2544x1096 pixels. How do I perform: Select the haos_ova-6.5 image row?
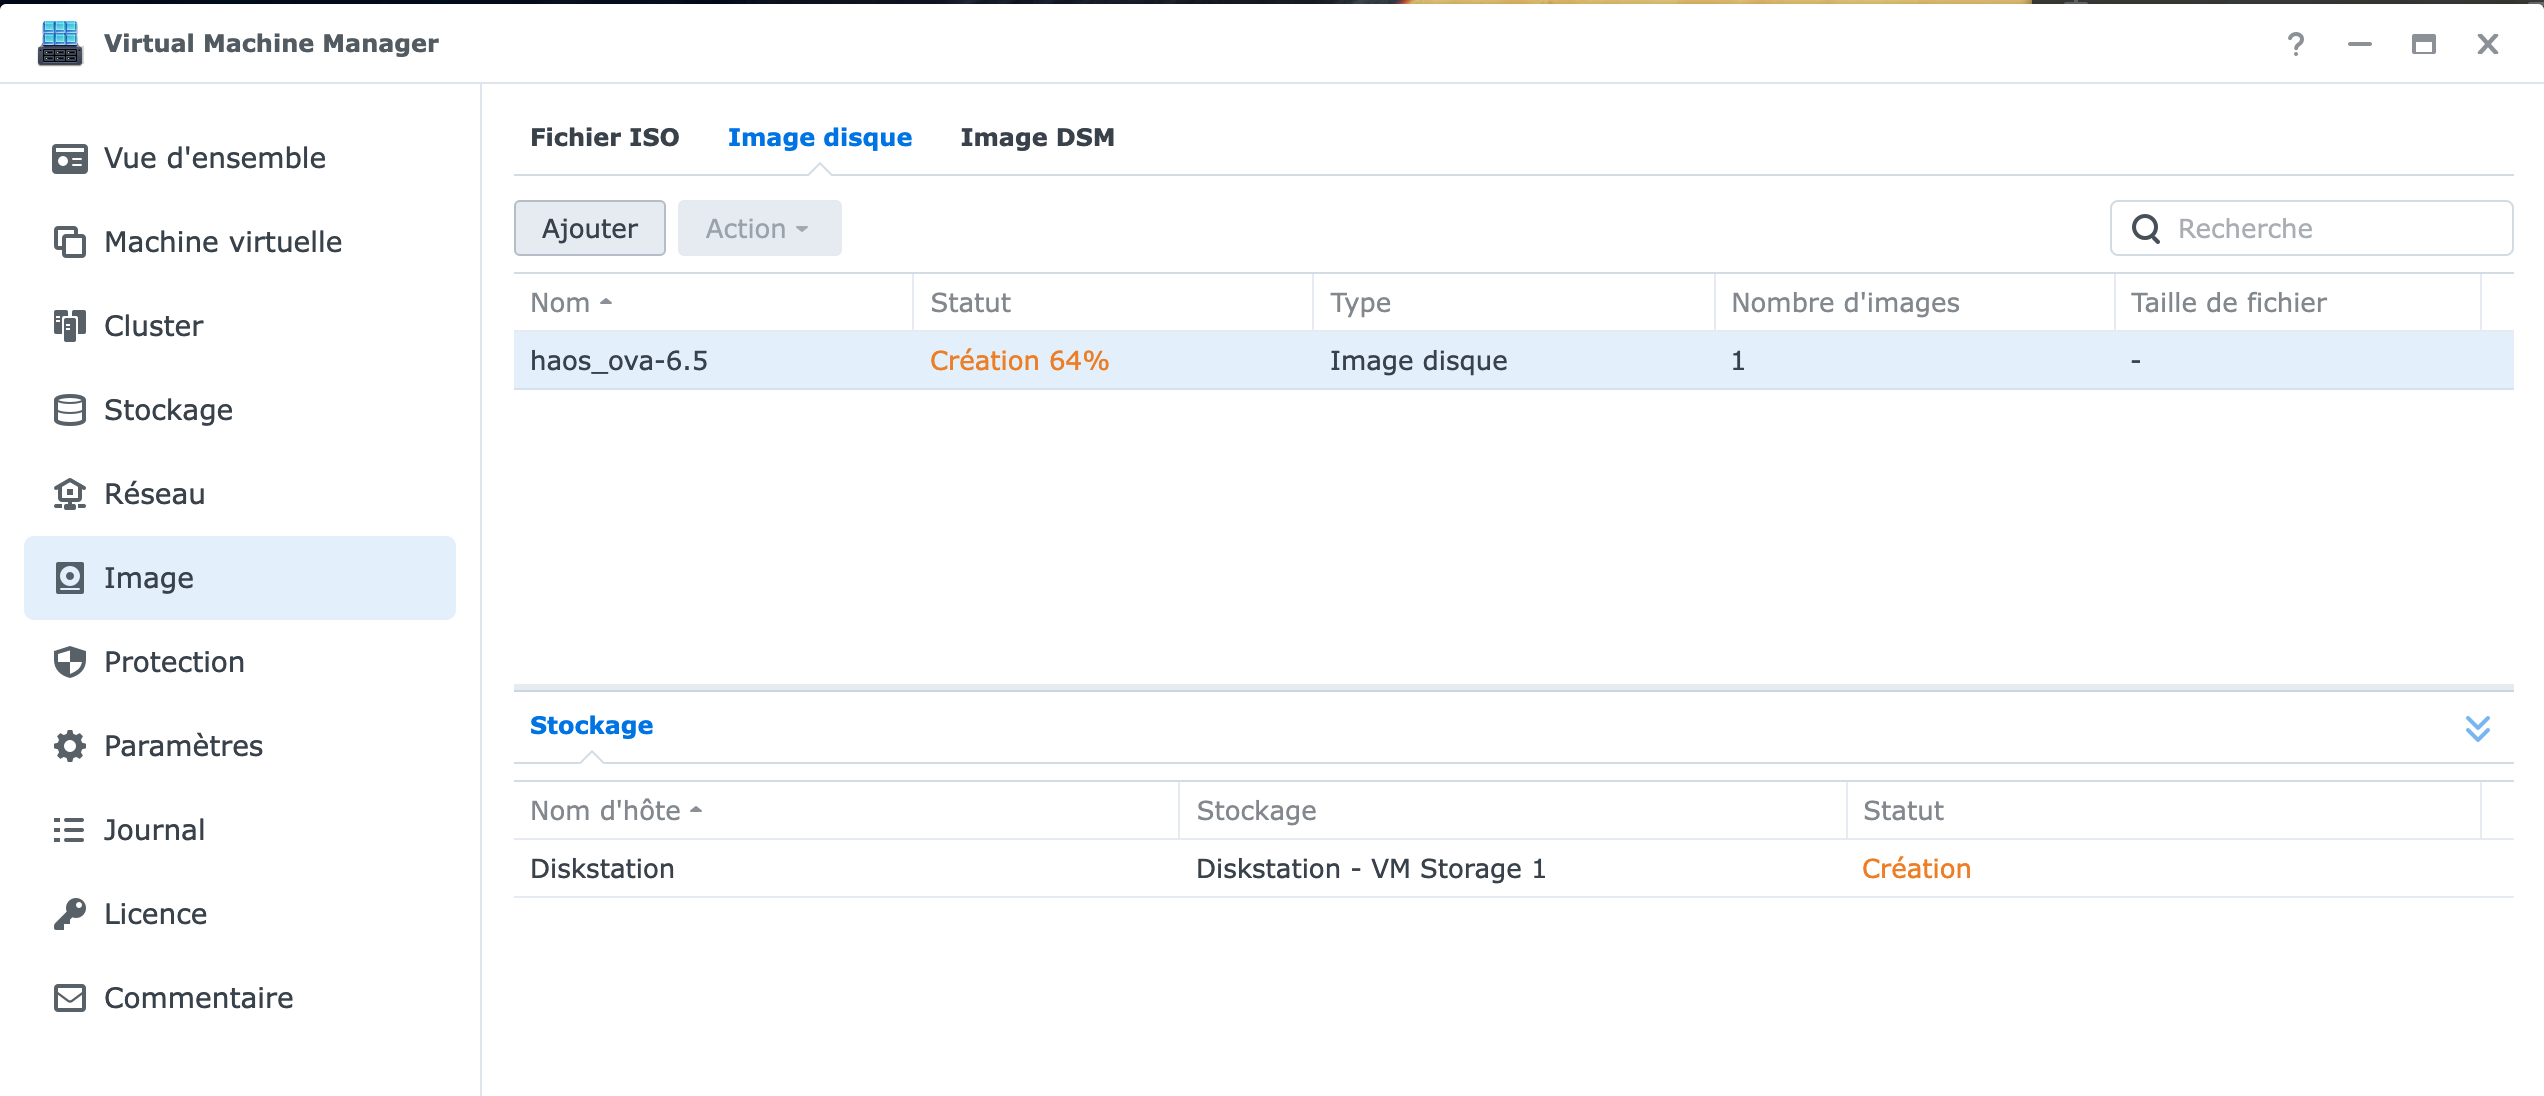pos(1514,361)
